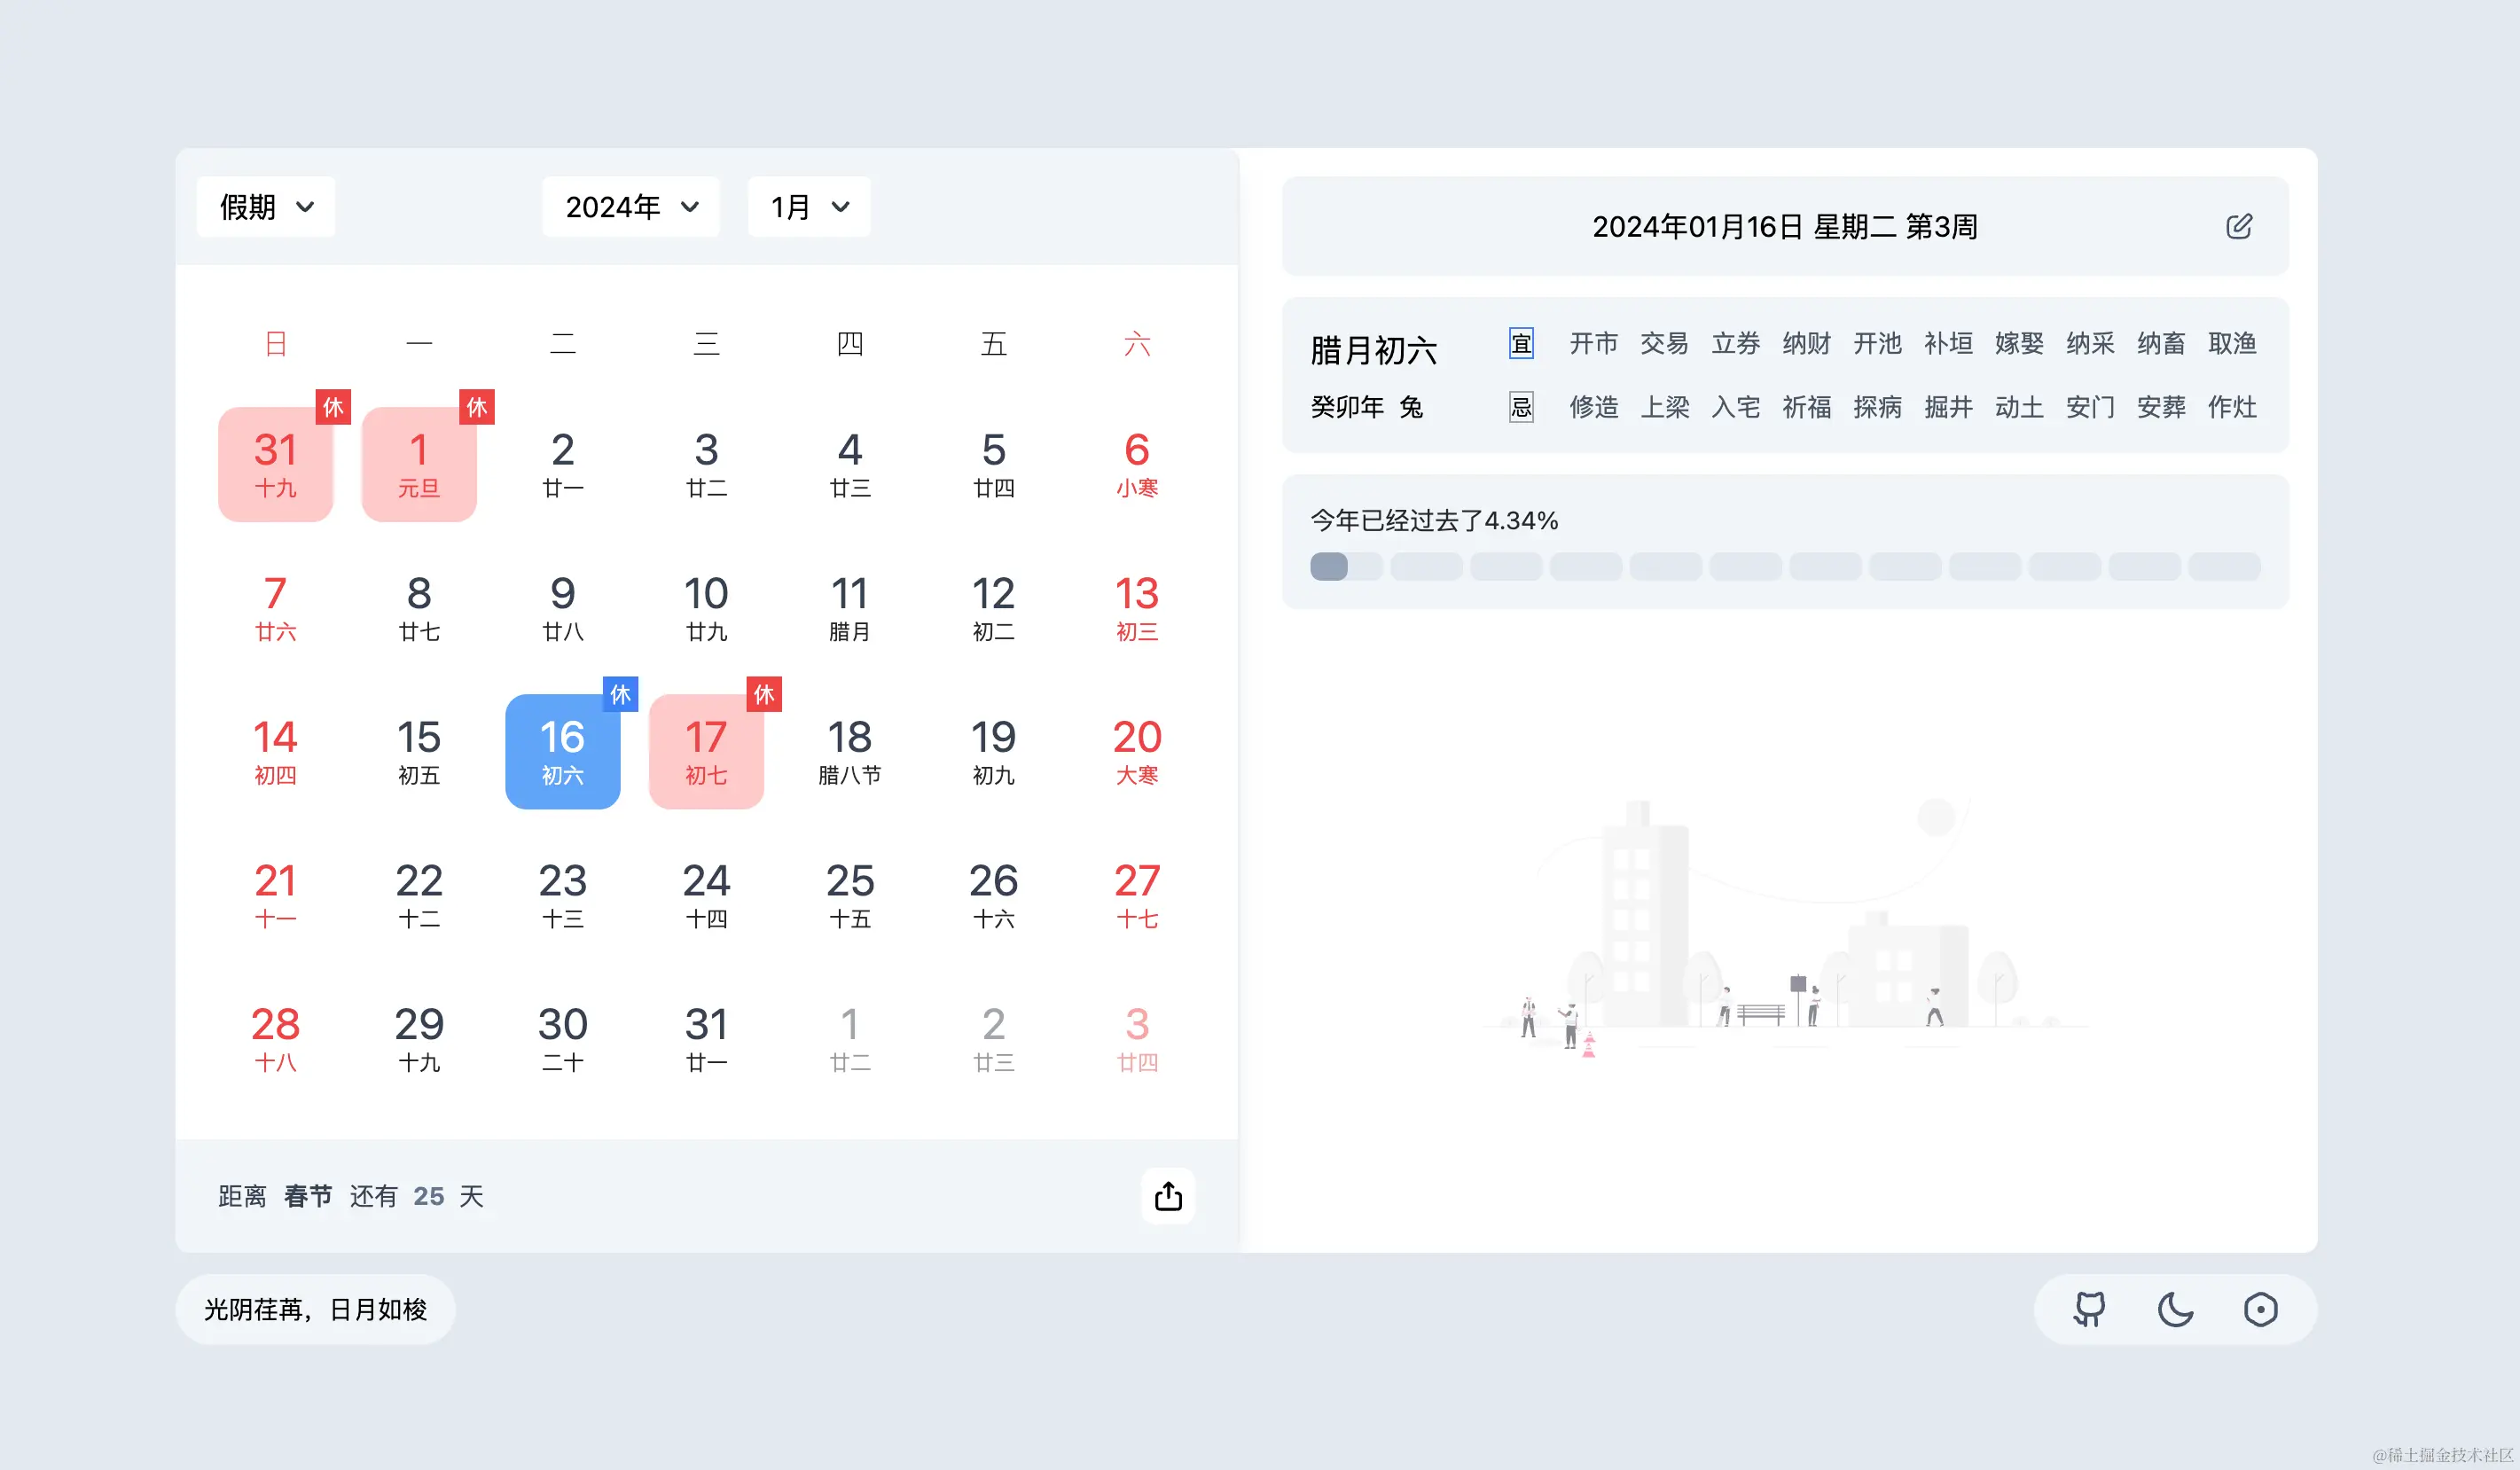The width and height of the screenshot is (2520, 1470).
Task: Expand the 2024年 year dropdown
Action: (x=631, y=207)
